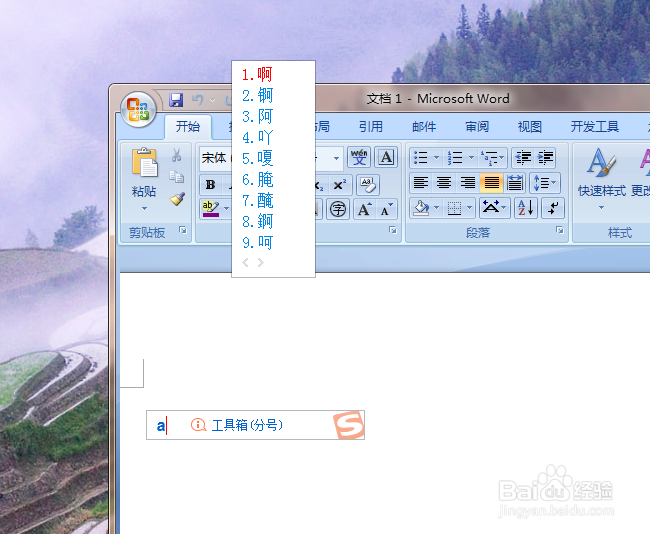This screenshot has height=534, width=650.
Task: Toggle justify alignment
Action: point(491,182)
